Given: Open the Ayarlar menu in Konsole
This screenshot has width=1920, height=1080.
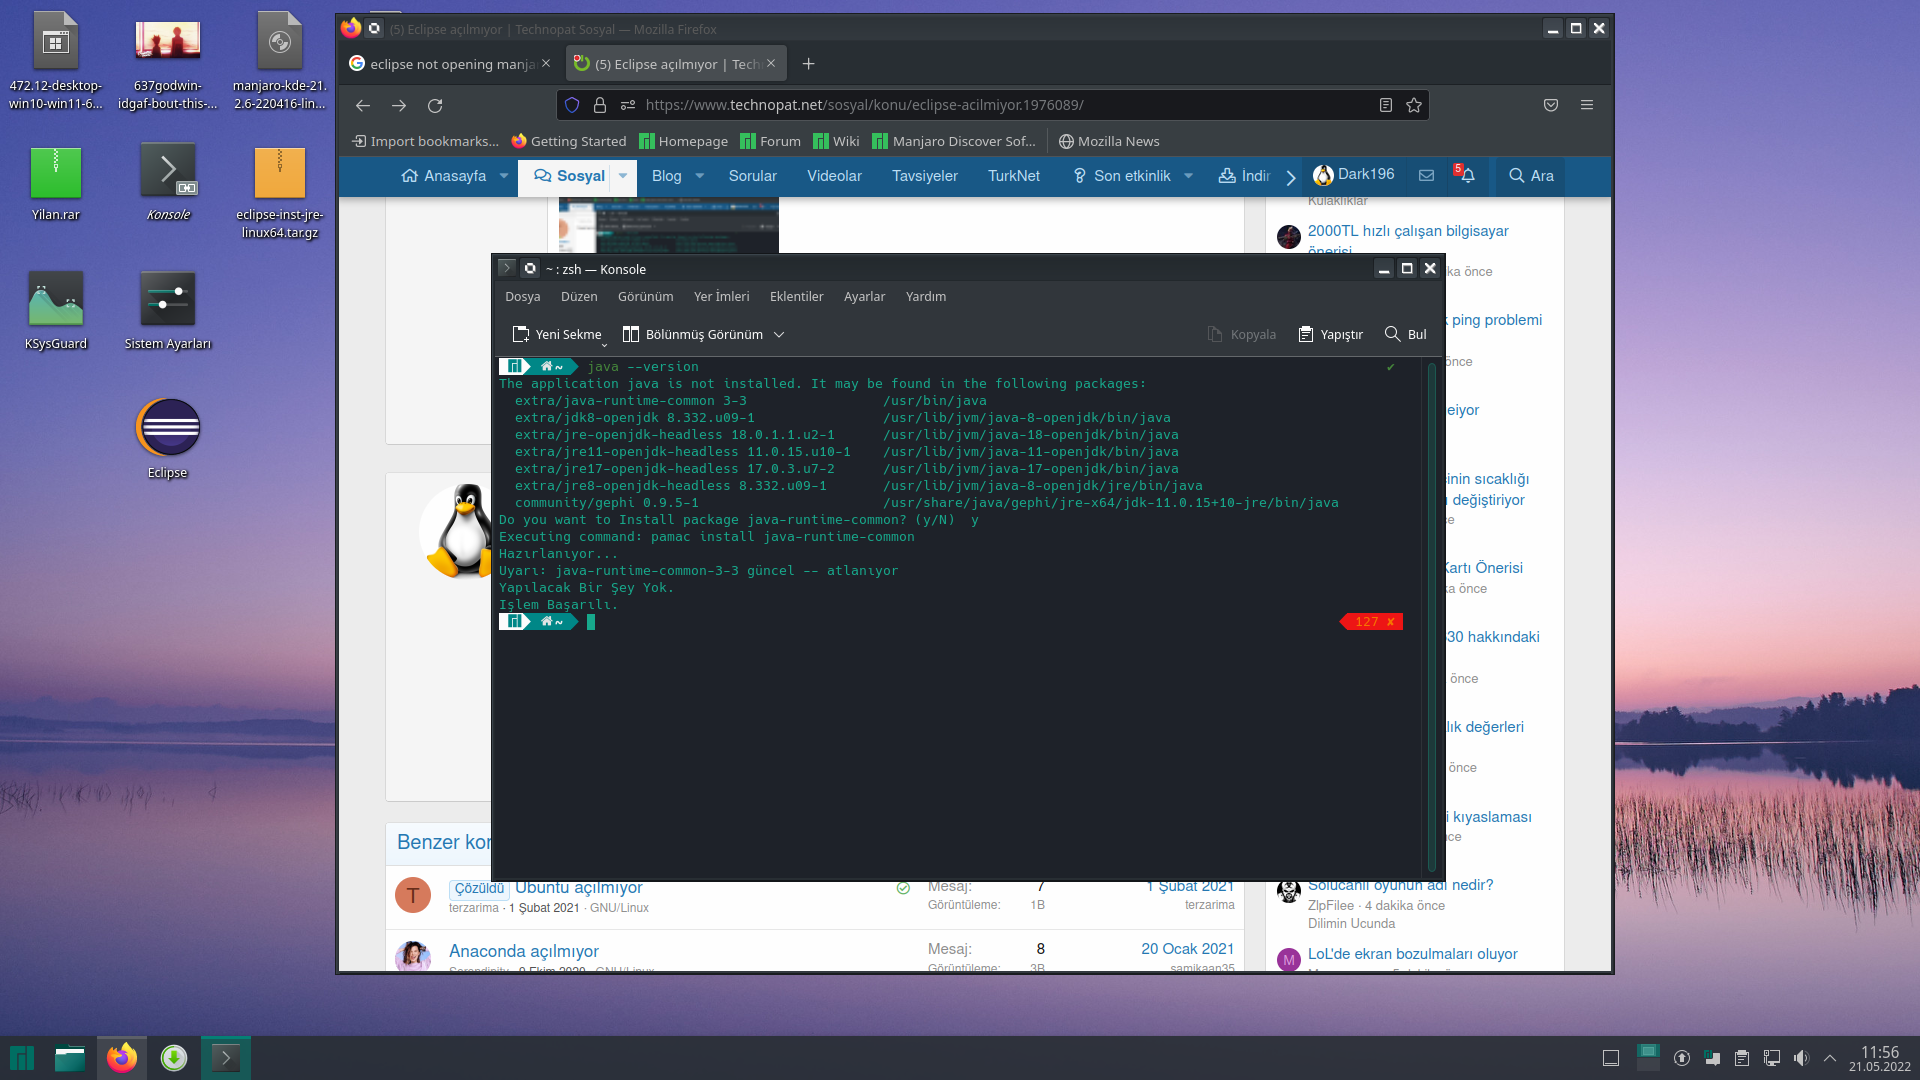Looking at the screenshot, I should 864,297.
